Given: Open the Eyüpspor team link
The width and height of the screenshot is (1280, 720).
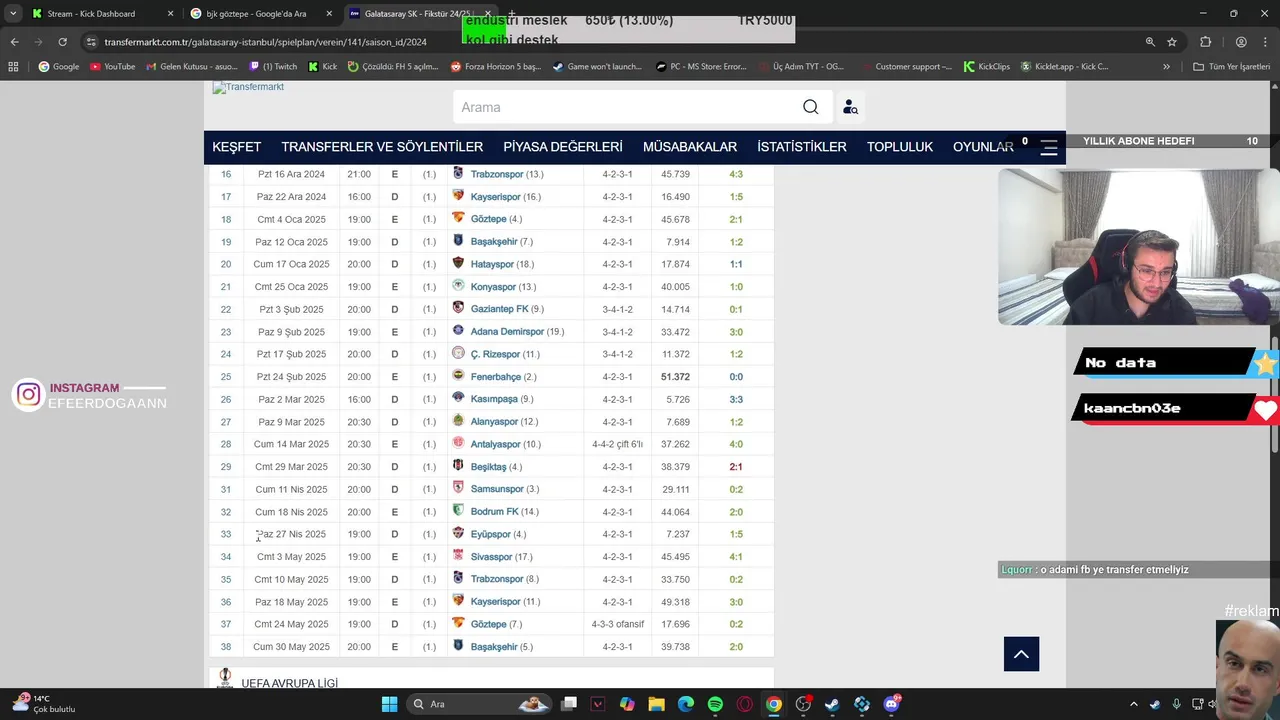Looking at the screenshot, I should click(x=490, y=534).
